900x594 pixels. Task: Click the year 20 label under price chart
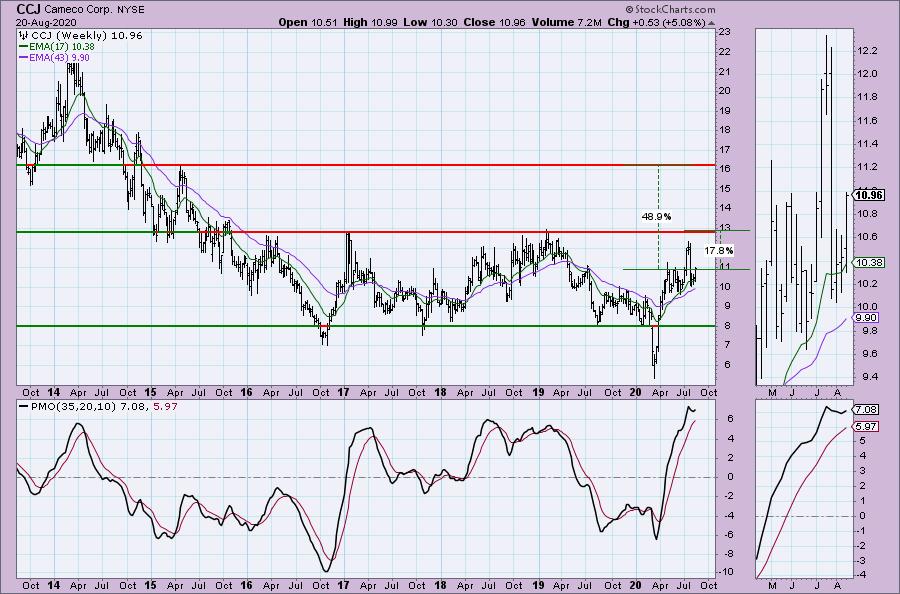[x=635, y=392]
